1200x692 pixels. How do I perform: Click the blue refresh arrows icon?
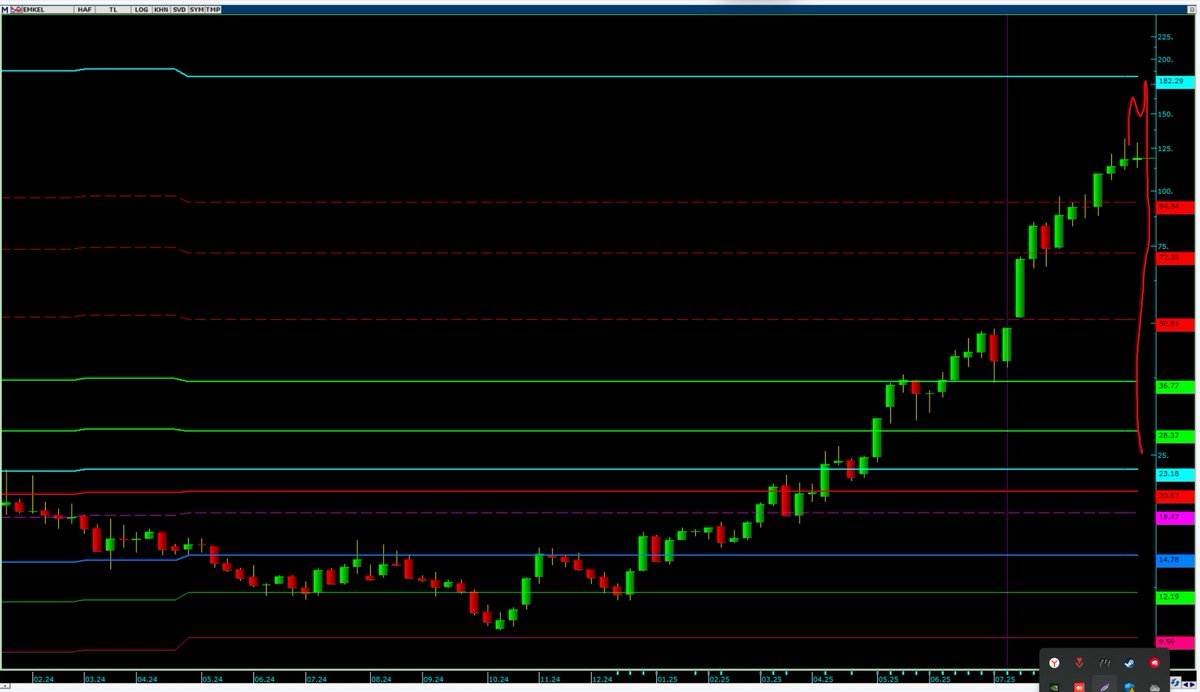point(1175,682)
